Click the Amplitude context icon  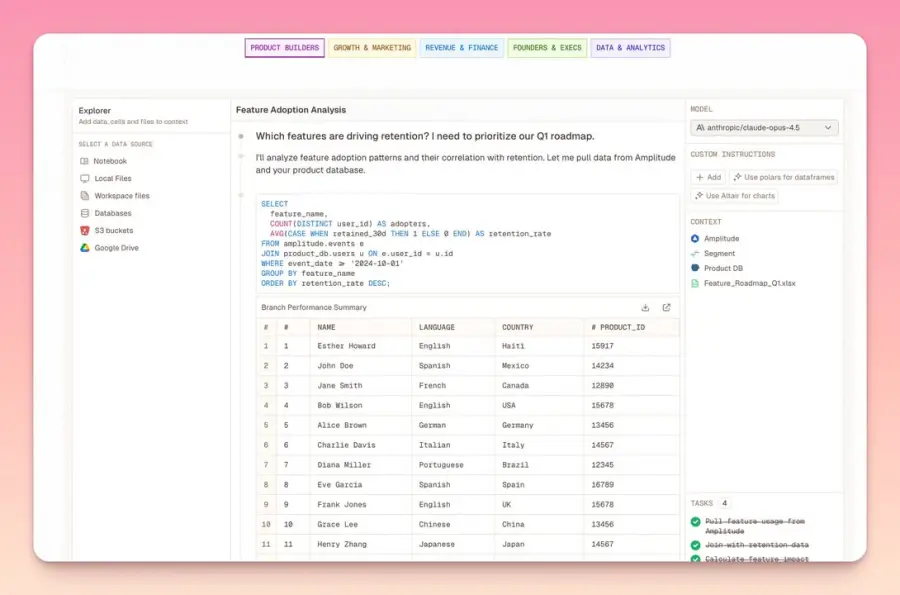[x=695, y=239]
